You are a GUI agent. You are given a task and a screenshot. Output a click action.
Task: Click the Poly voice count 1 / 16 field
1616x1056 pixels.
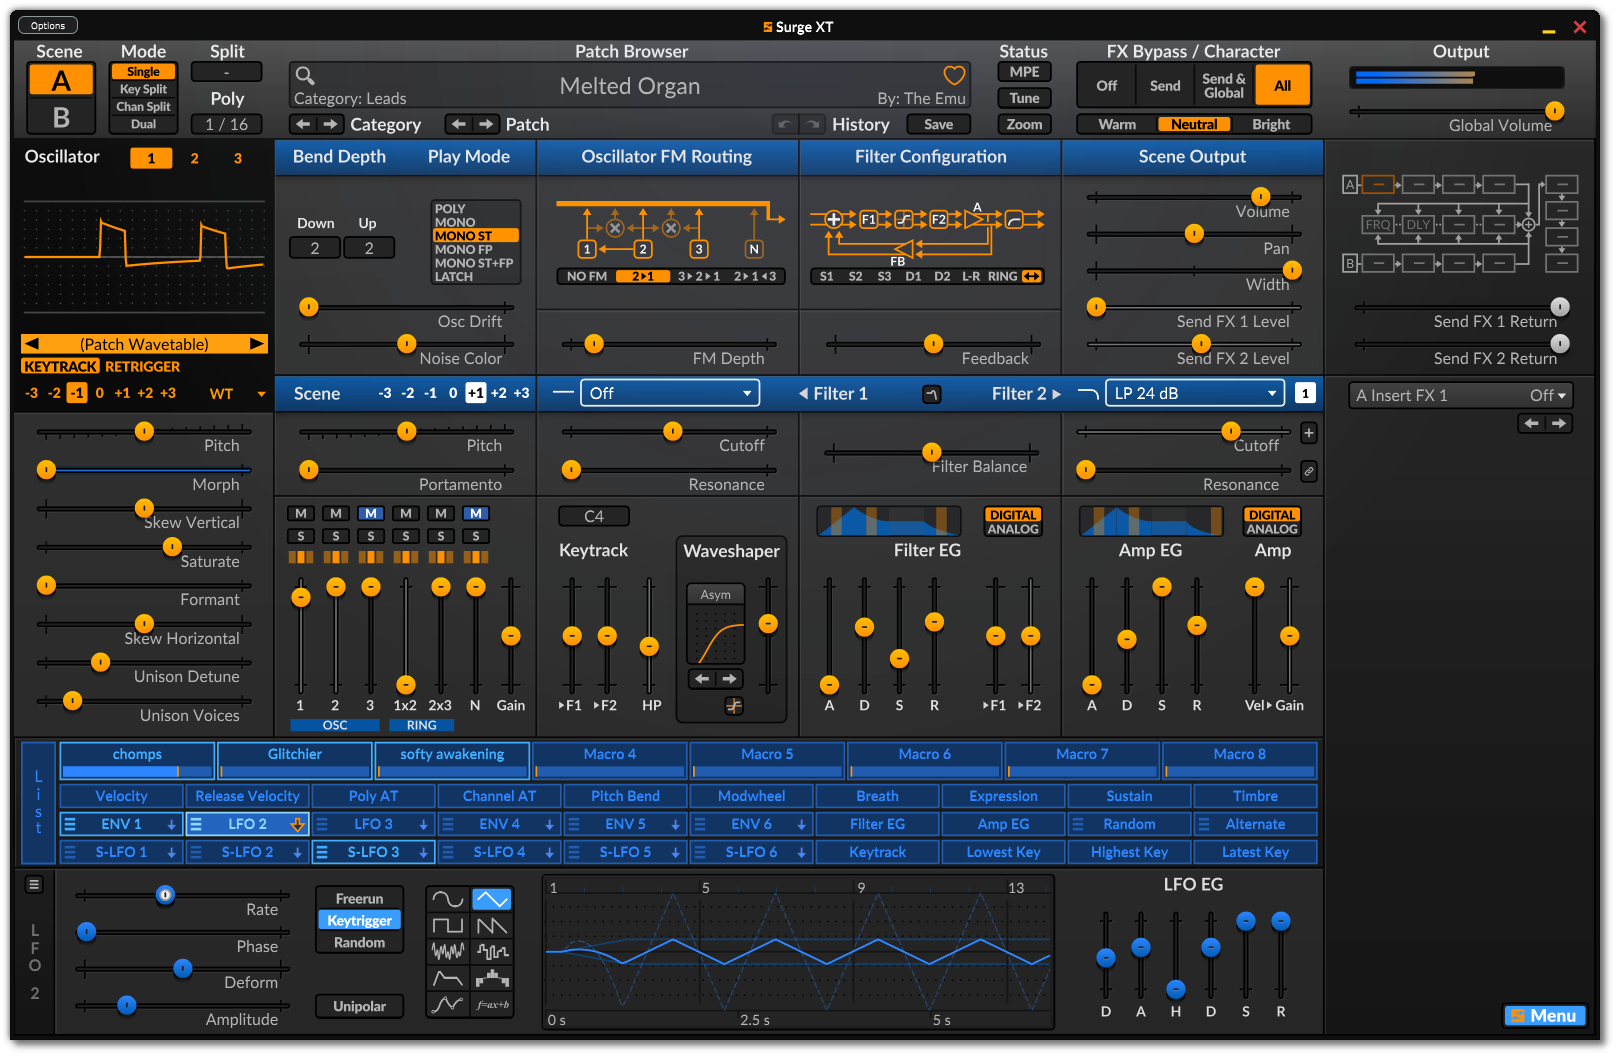click(226, 124)
